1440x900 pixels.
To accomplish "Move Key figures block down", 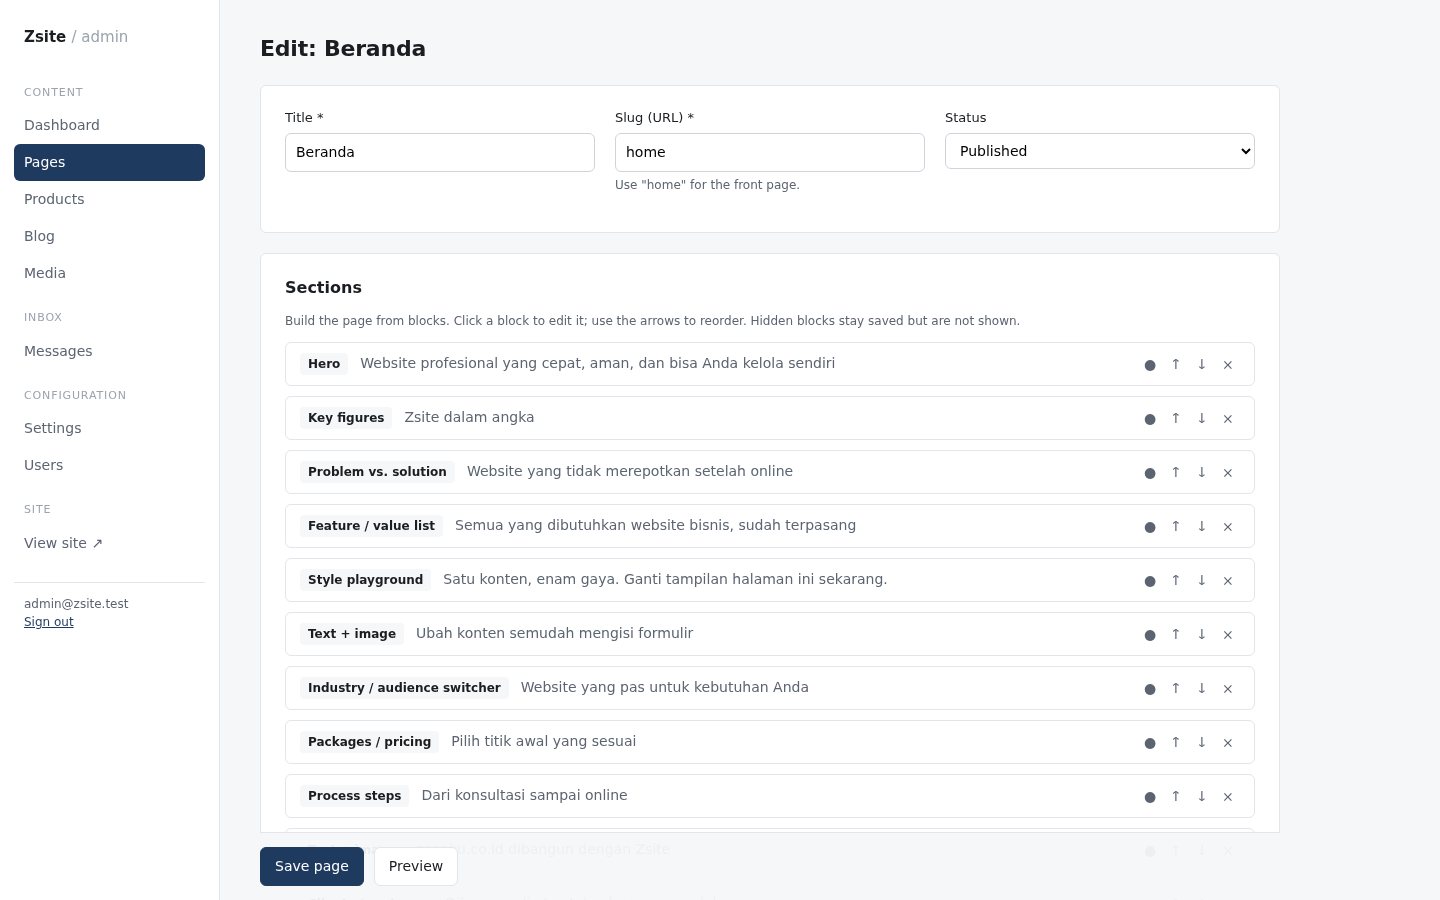I will click(1202, 418).
